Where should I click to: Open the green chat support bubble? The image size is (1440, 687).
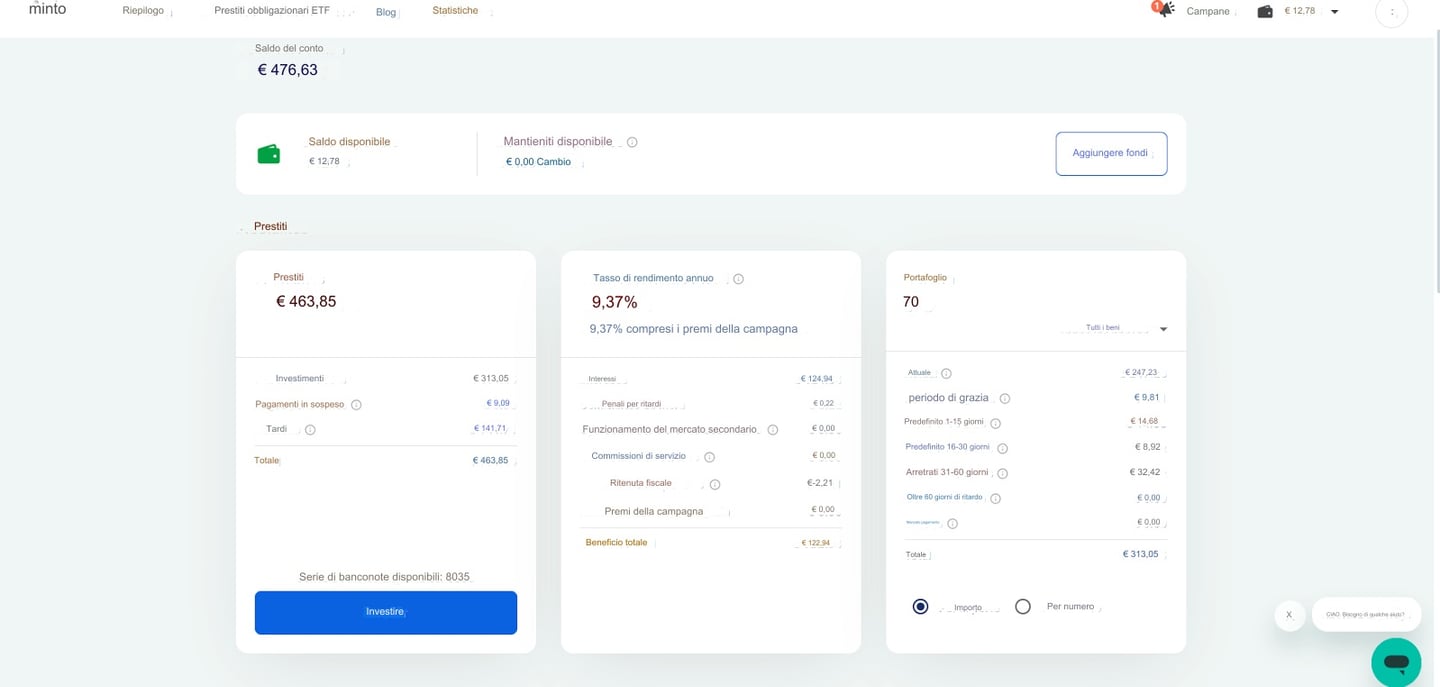1396,662
